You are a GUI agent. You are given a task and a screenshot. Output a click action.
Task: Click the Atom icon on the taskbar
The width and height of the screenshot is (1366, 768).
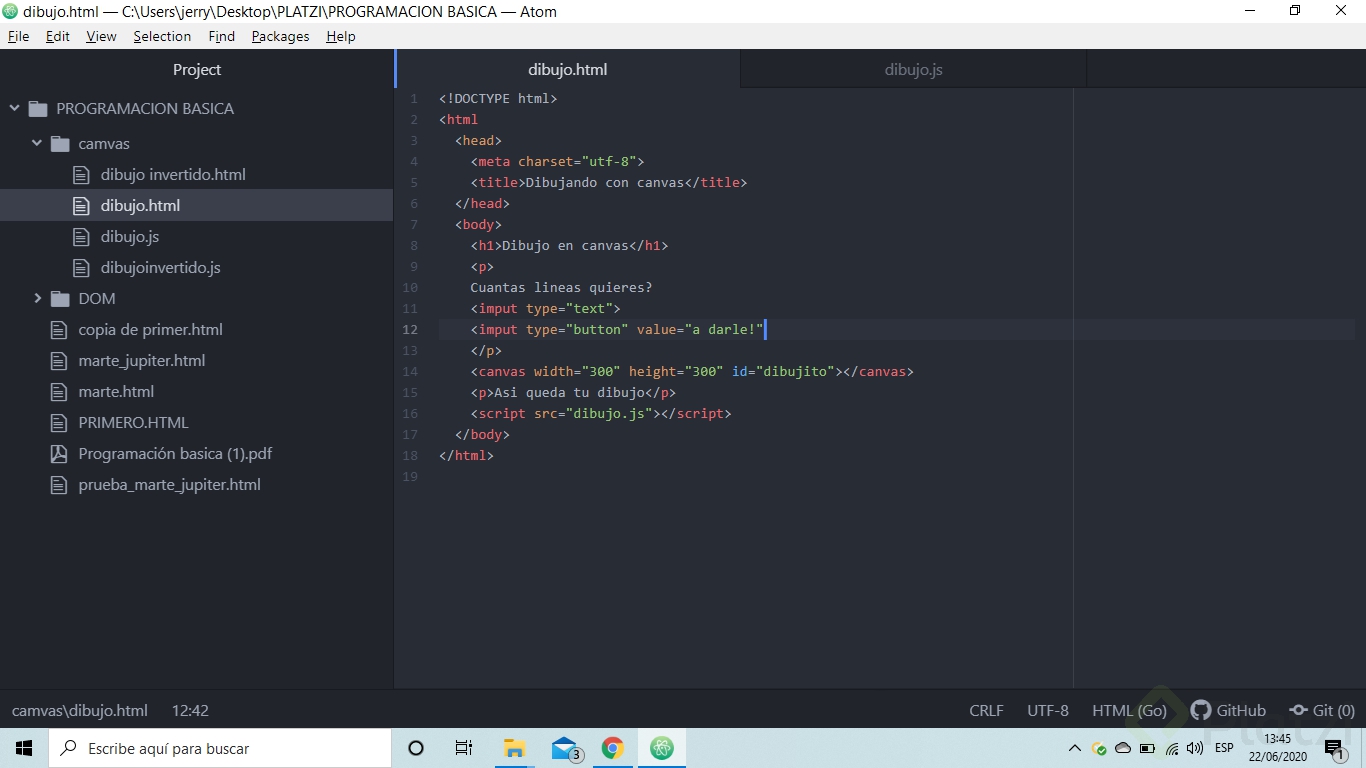(662, 748)
